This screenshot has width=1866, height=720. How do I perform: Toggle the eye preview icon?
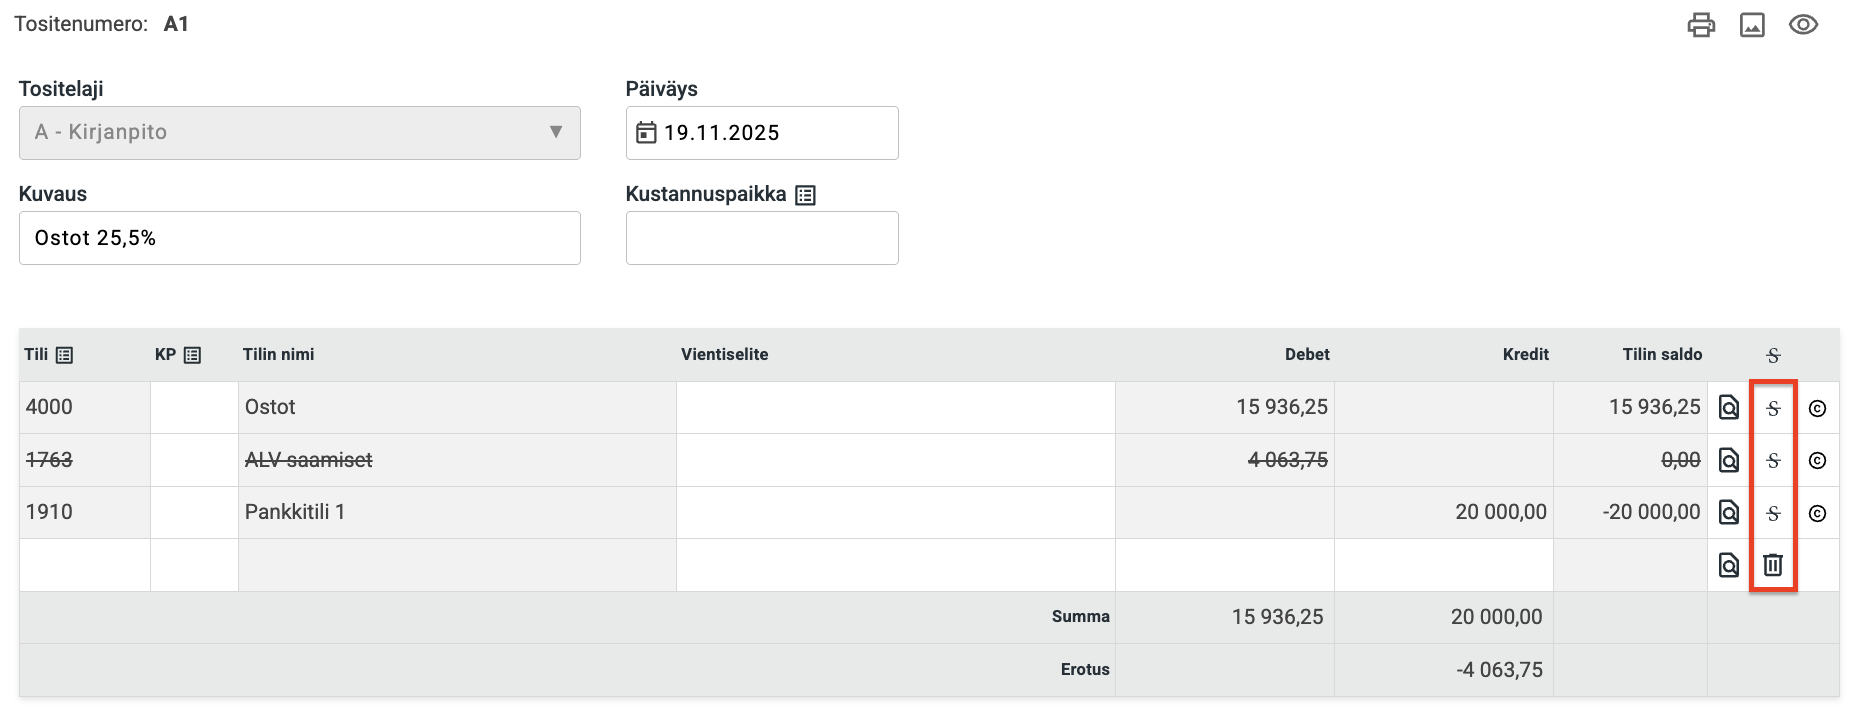[x=1803, y=25]
